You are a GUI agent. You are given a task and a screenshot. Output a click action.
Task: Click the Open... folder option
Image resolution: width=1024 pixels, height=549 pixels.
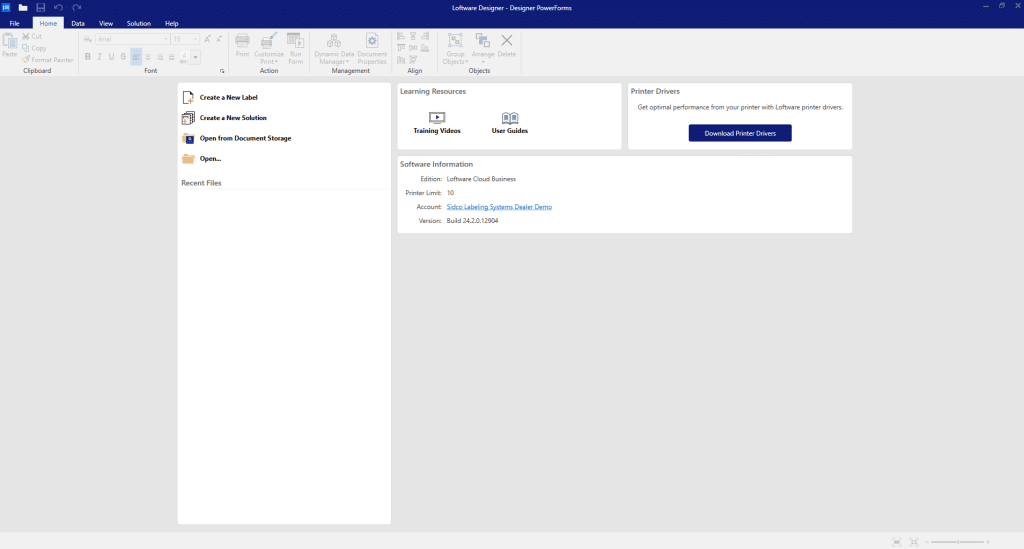[x=202, y=159]
